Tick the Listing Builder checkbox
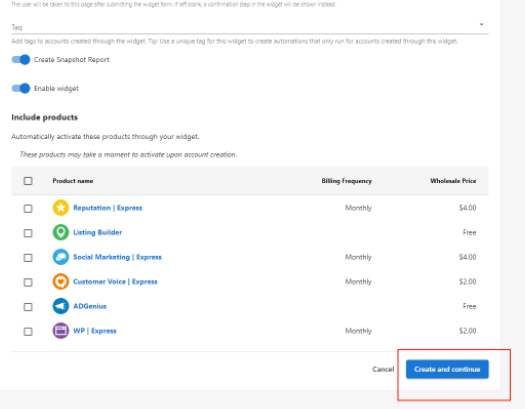This screenshot has height=409, width=525. pyautogui.click(x=28, y=233)
